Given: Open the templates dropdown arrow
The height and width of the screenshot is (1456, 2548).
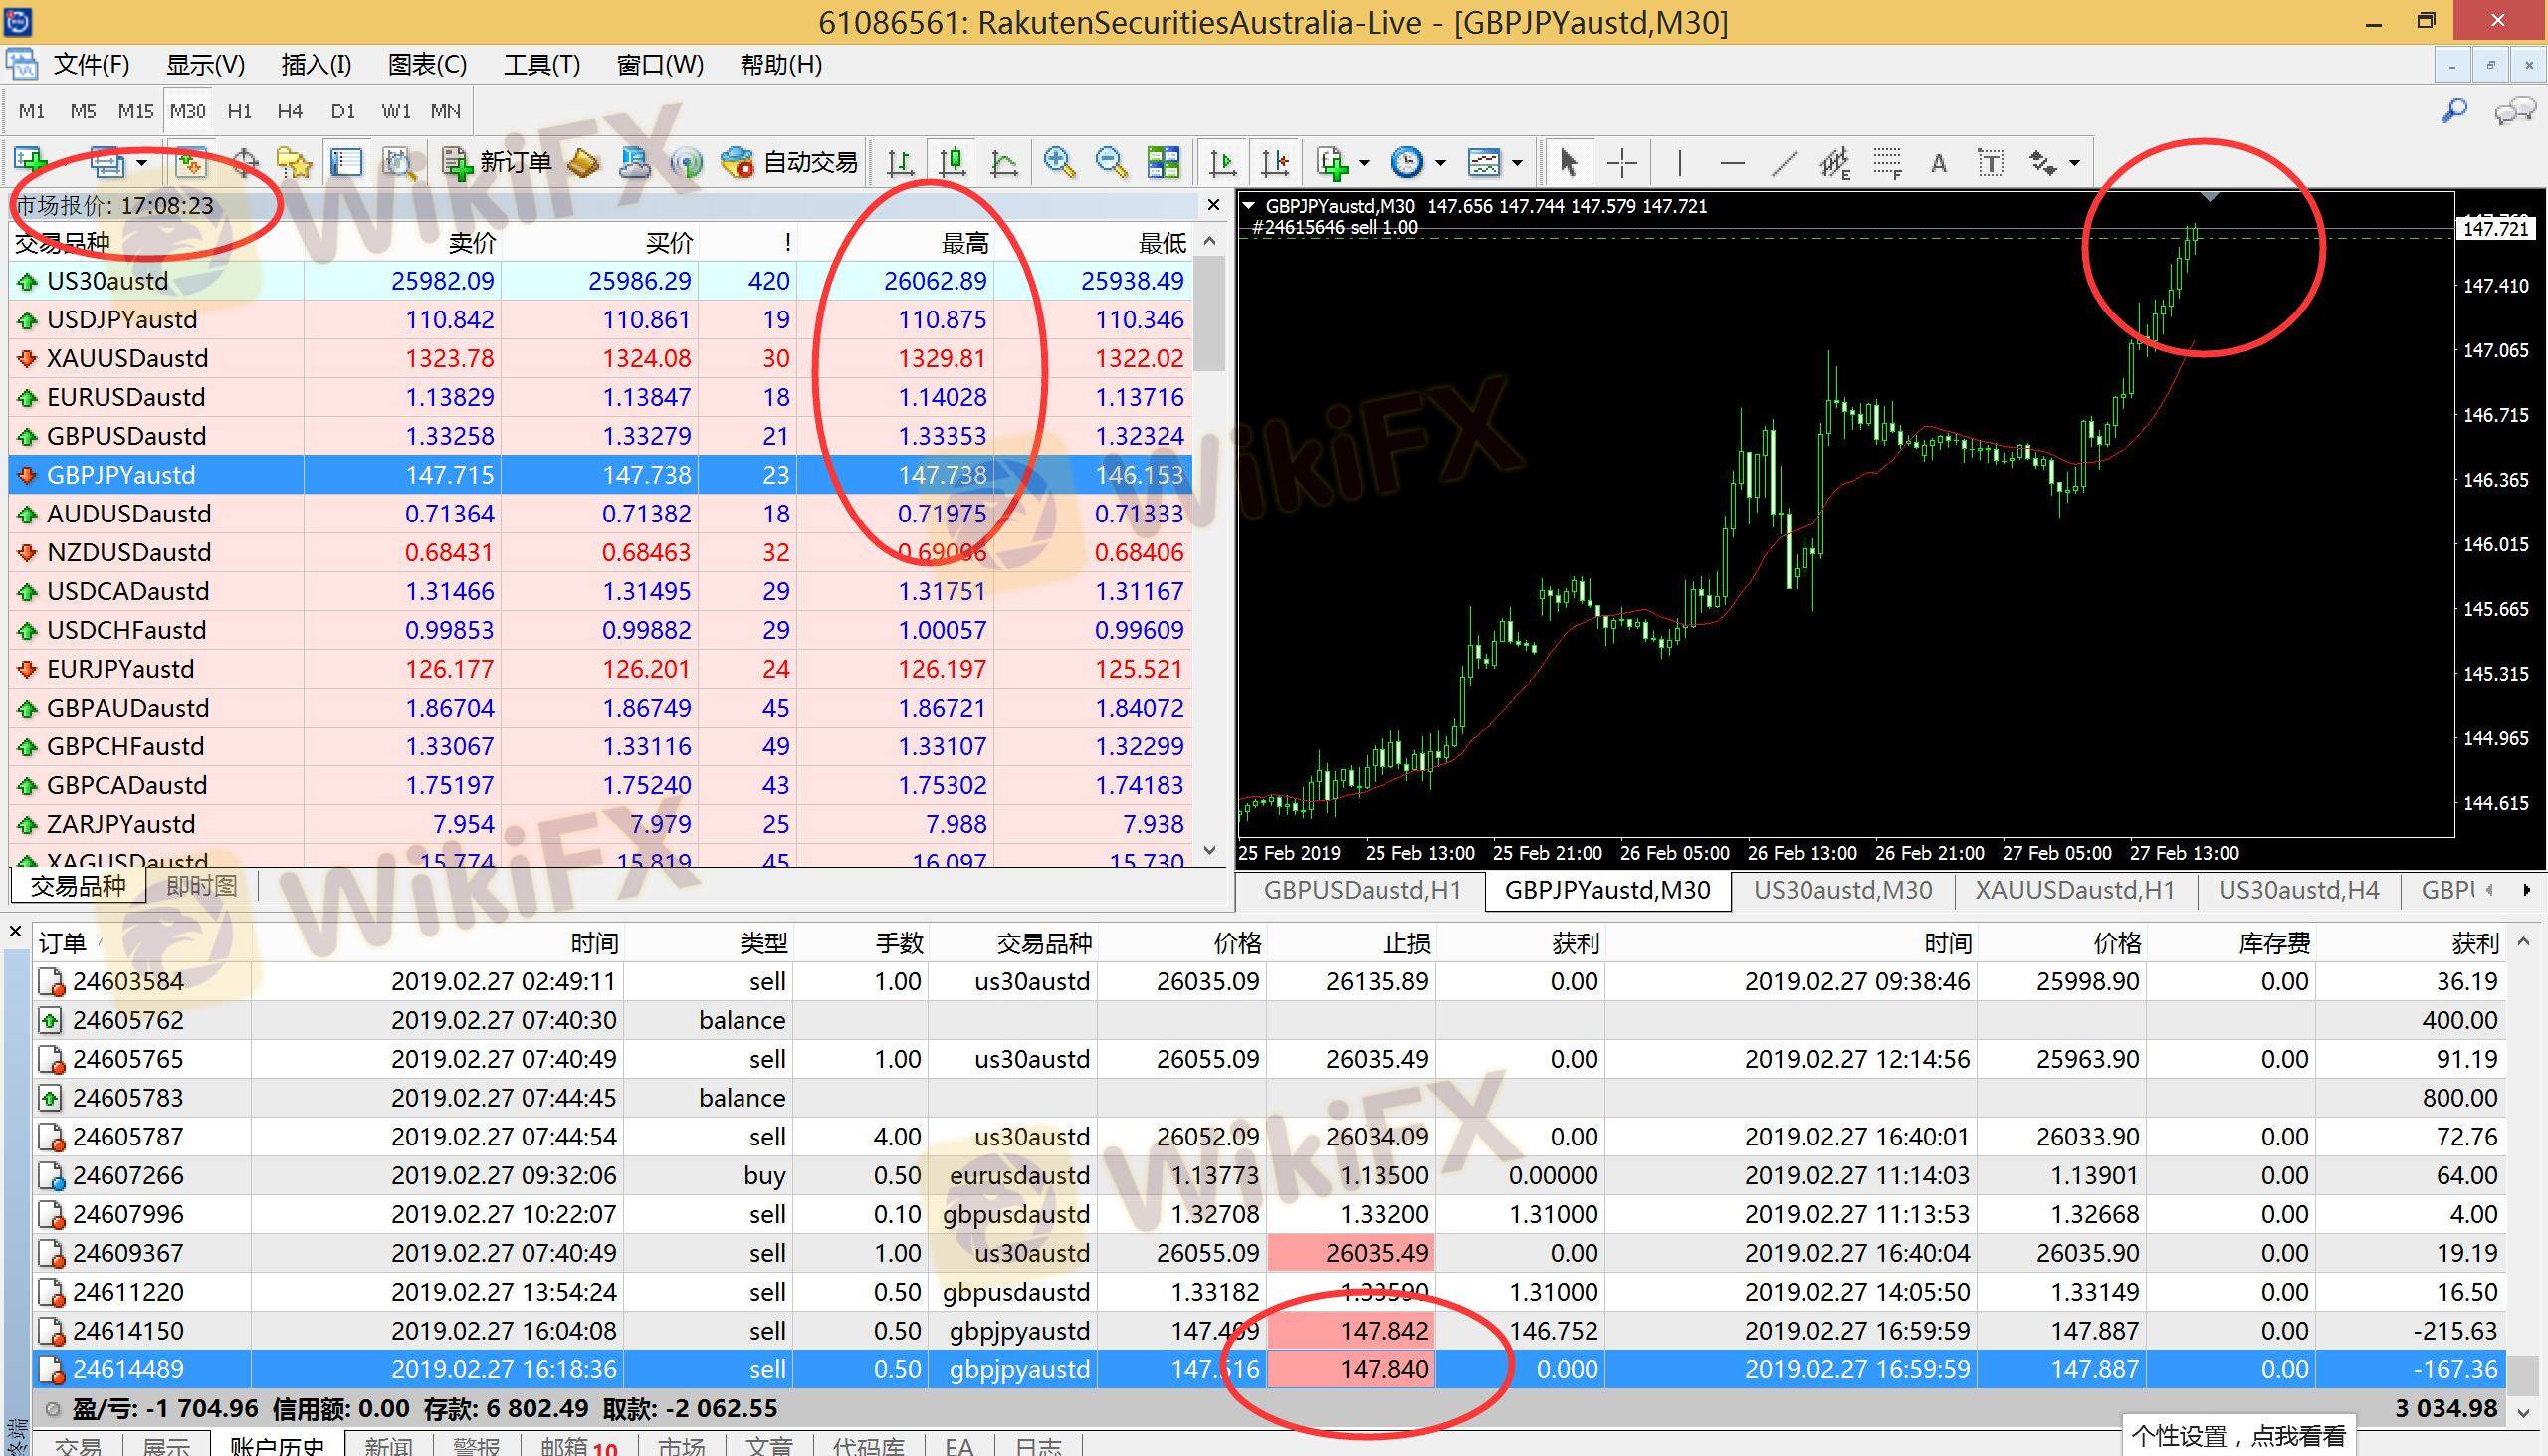Looking at the screenshot, I should (1517, 163).
